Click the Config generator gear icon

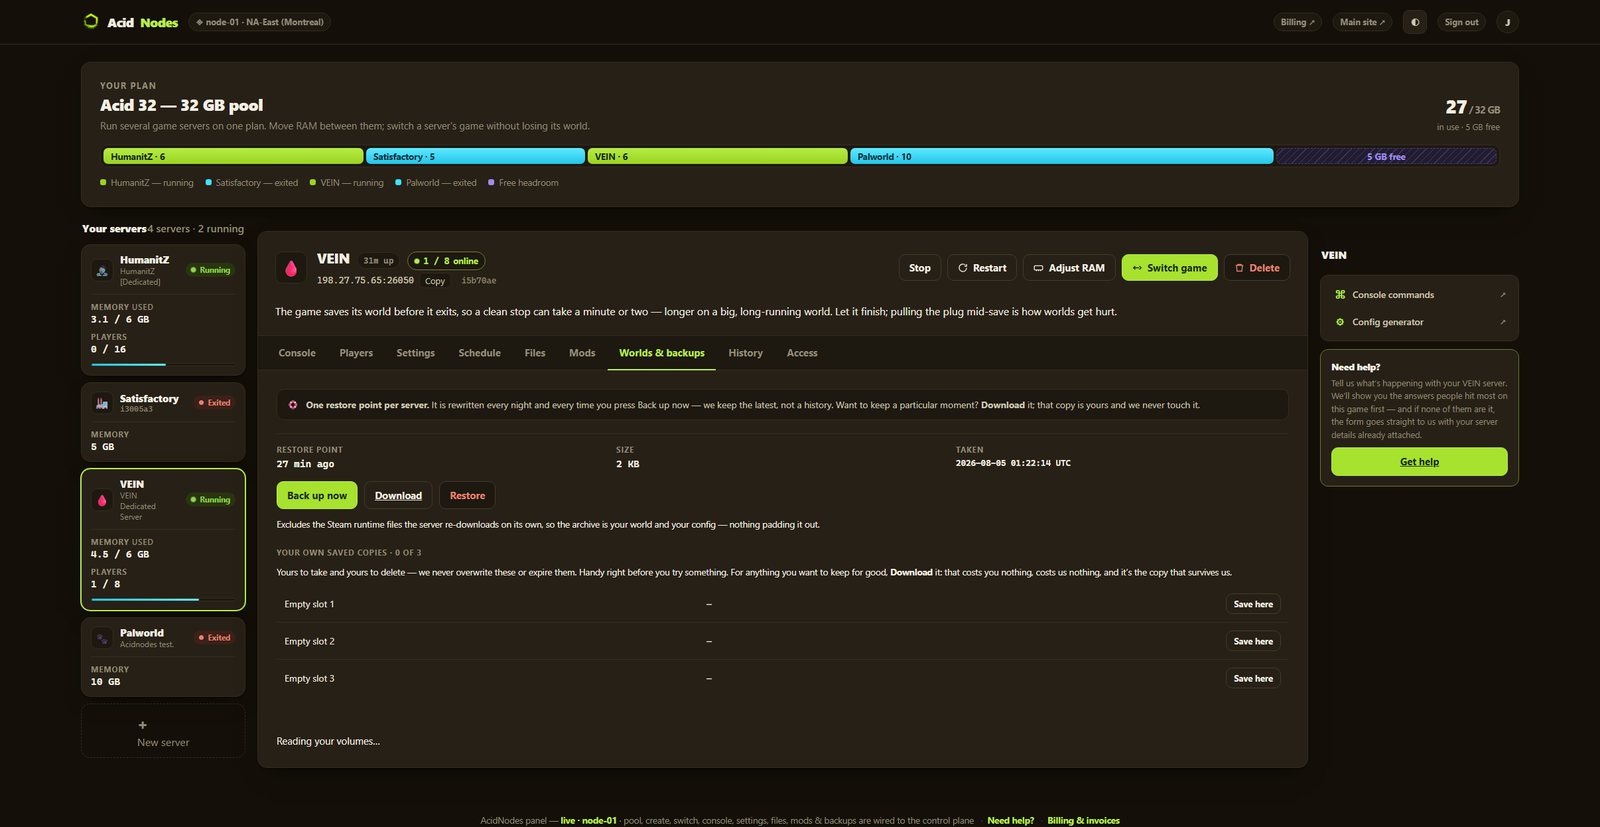click(1340, 322)
